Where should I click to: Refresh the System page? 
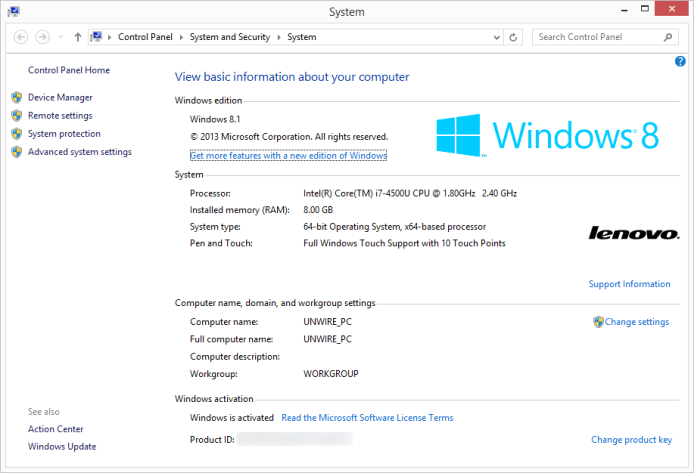point(514,37)
